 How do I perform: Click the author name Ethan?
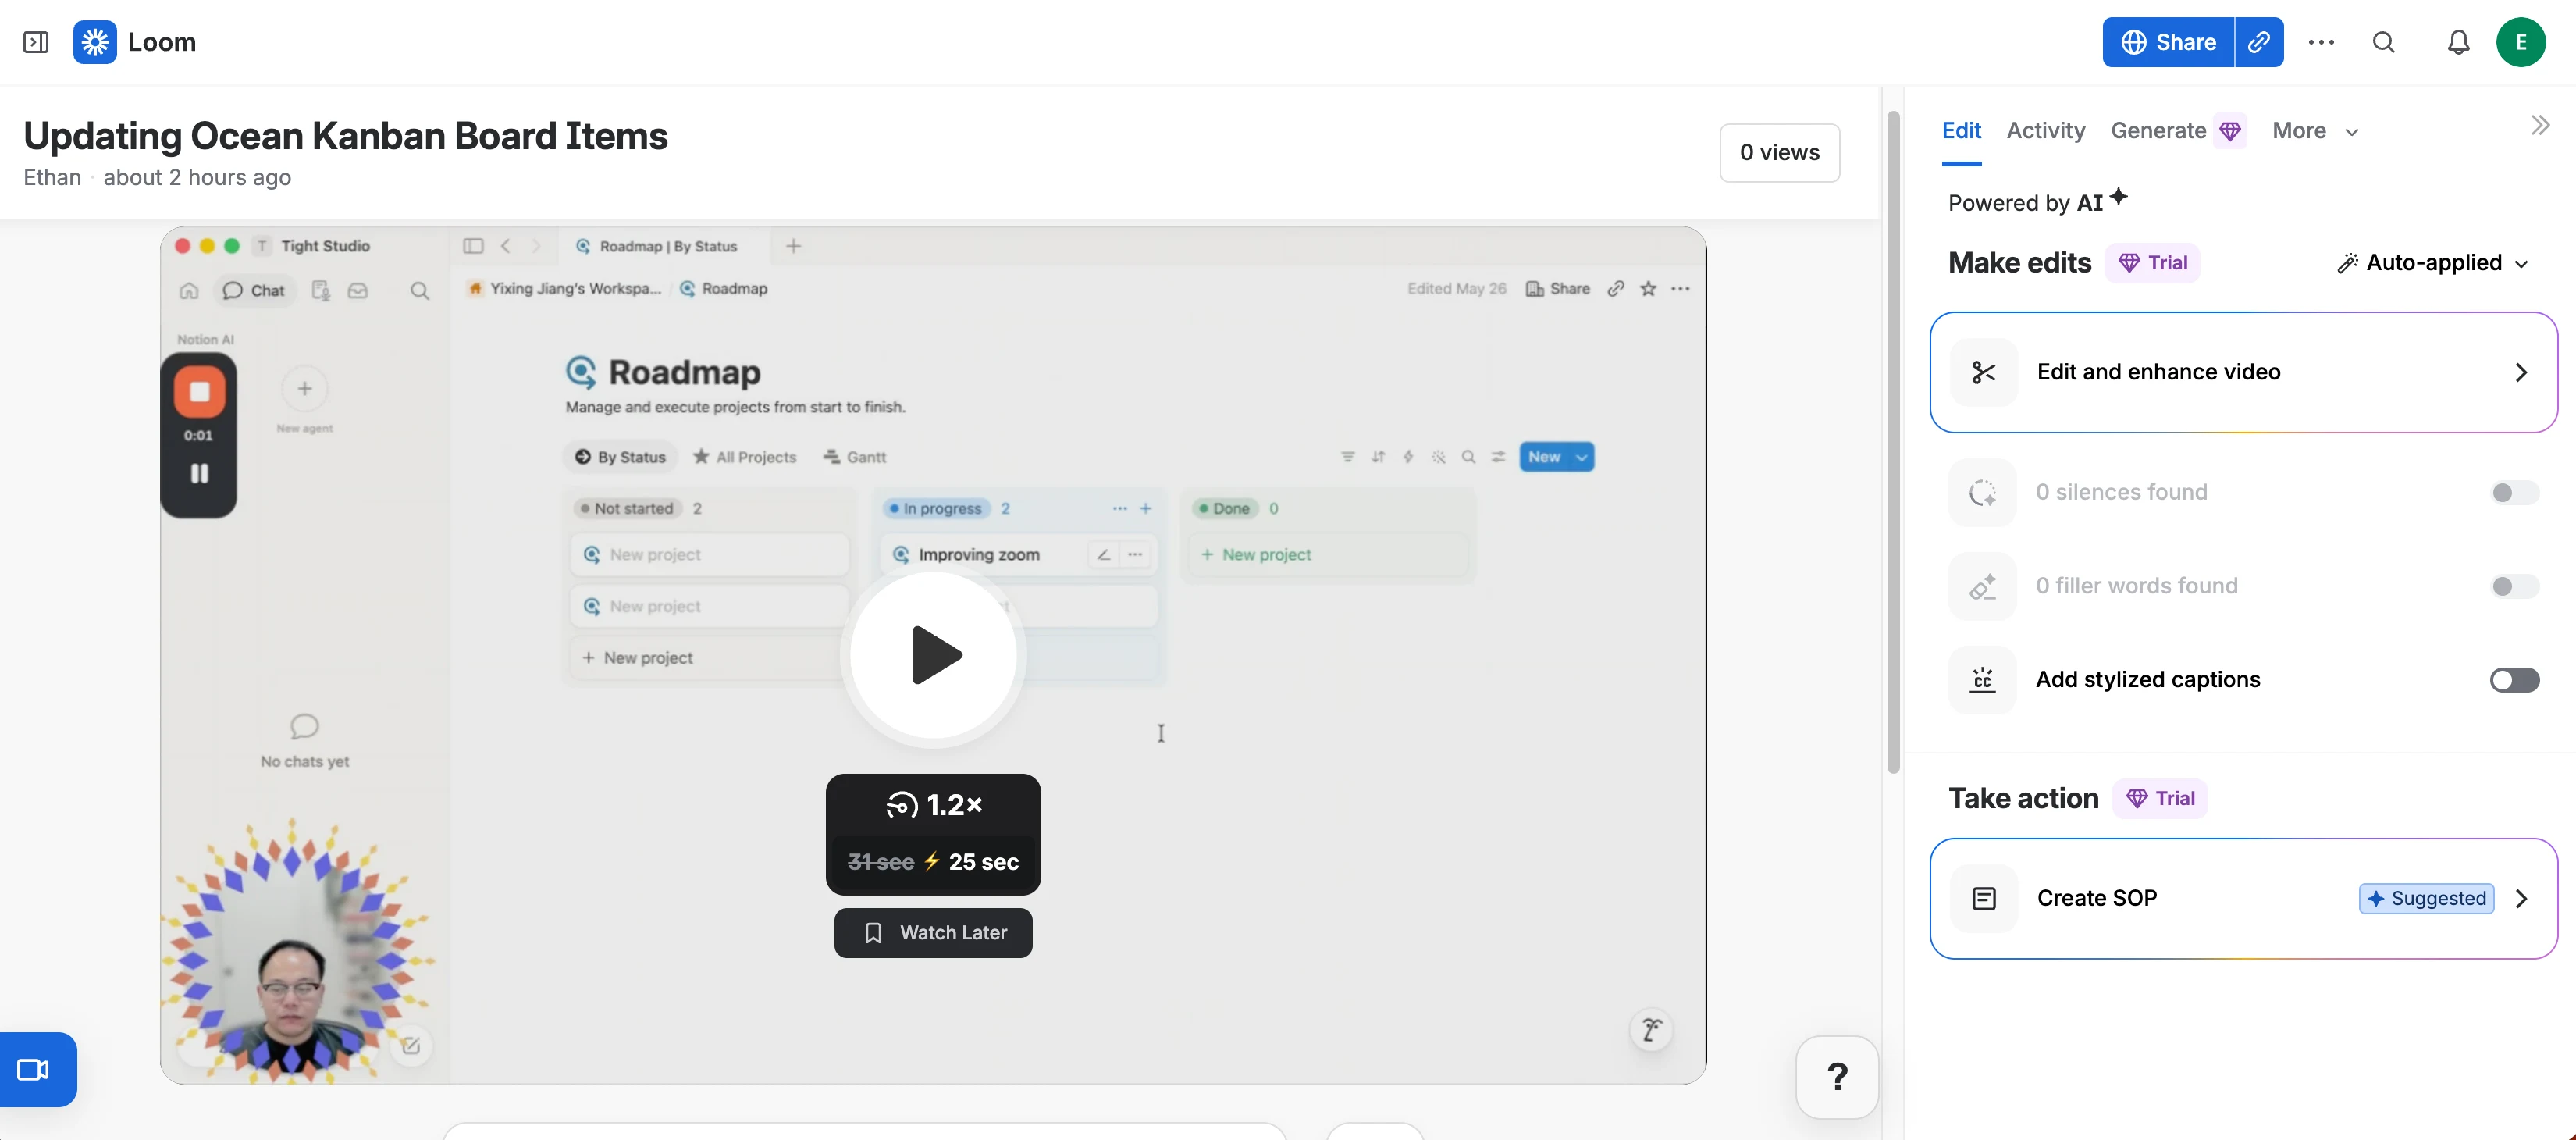coord(52,177)
